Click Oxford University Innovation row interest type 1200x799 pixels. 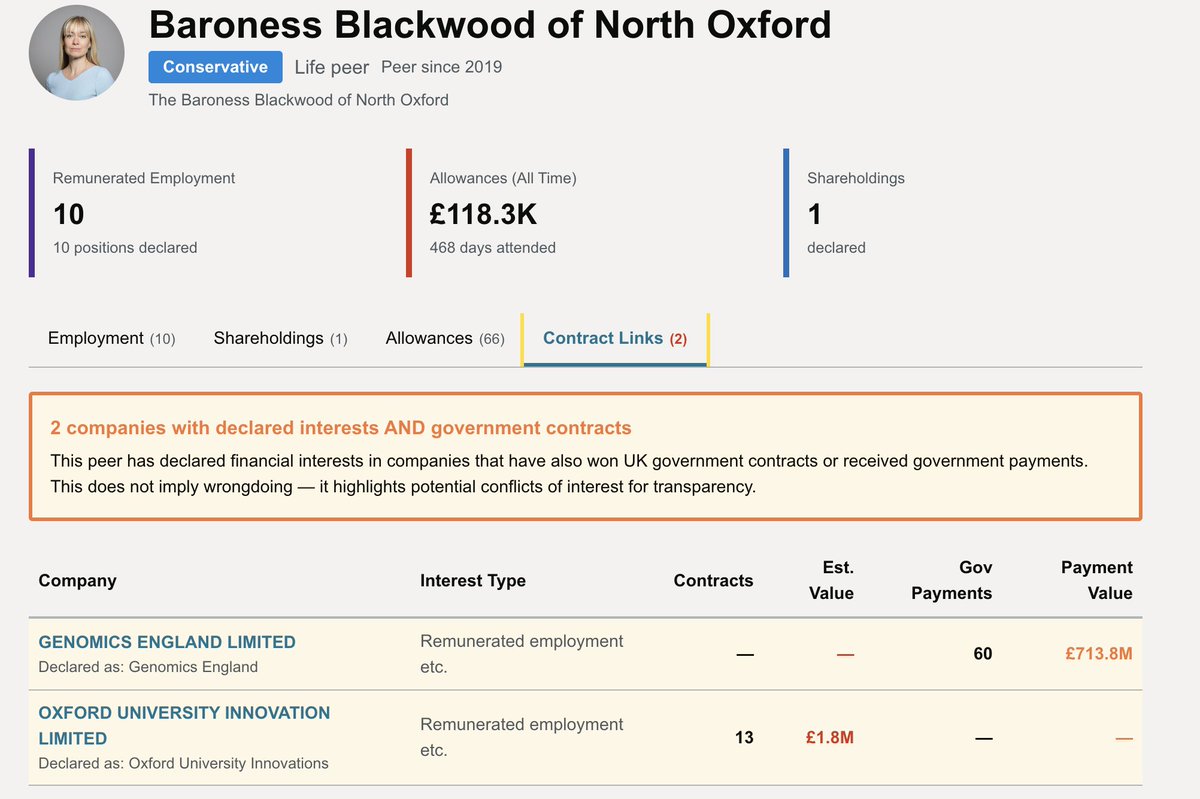click(521, 737)
